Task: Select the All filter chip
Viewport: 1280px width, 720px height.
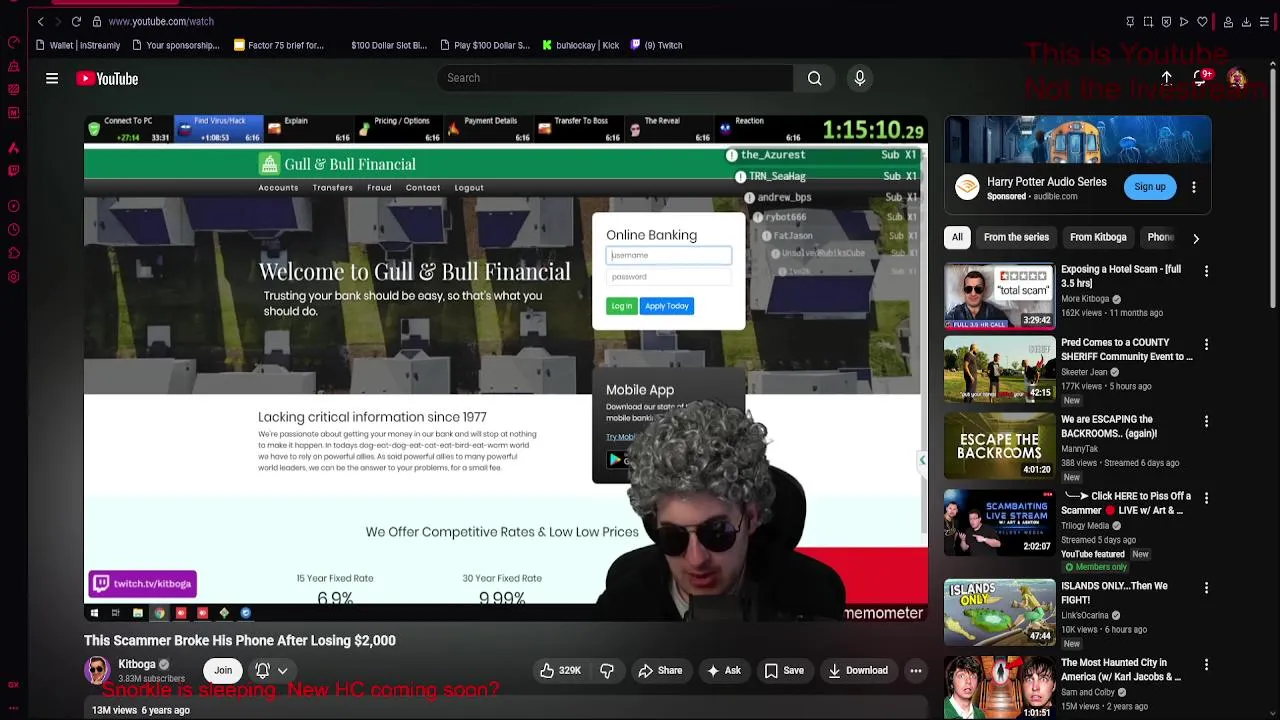Action: coord(957,237)
